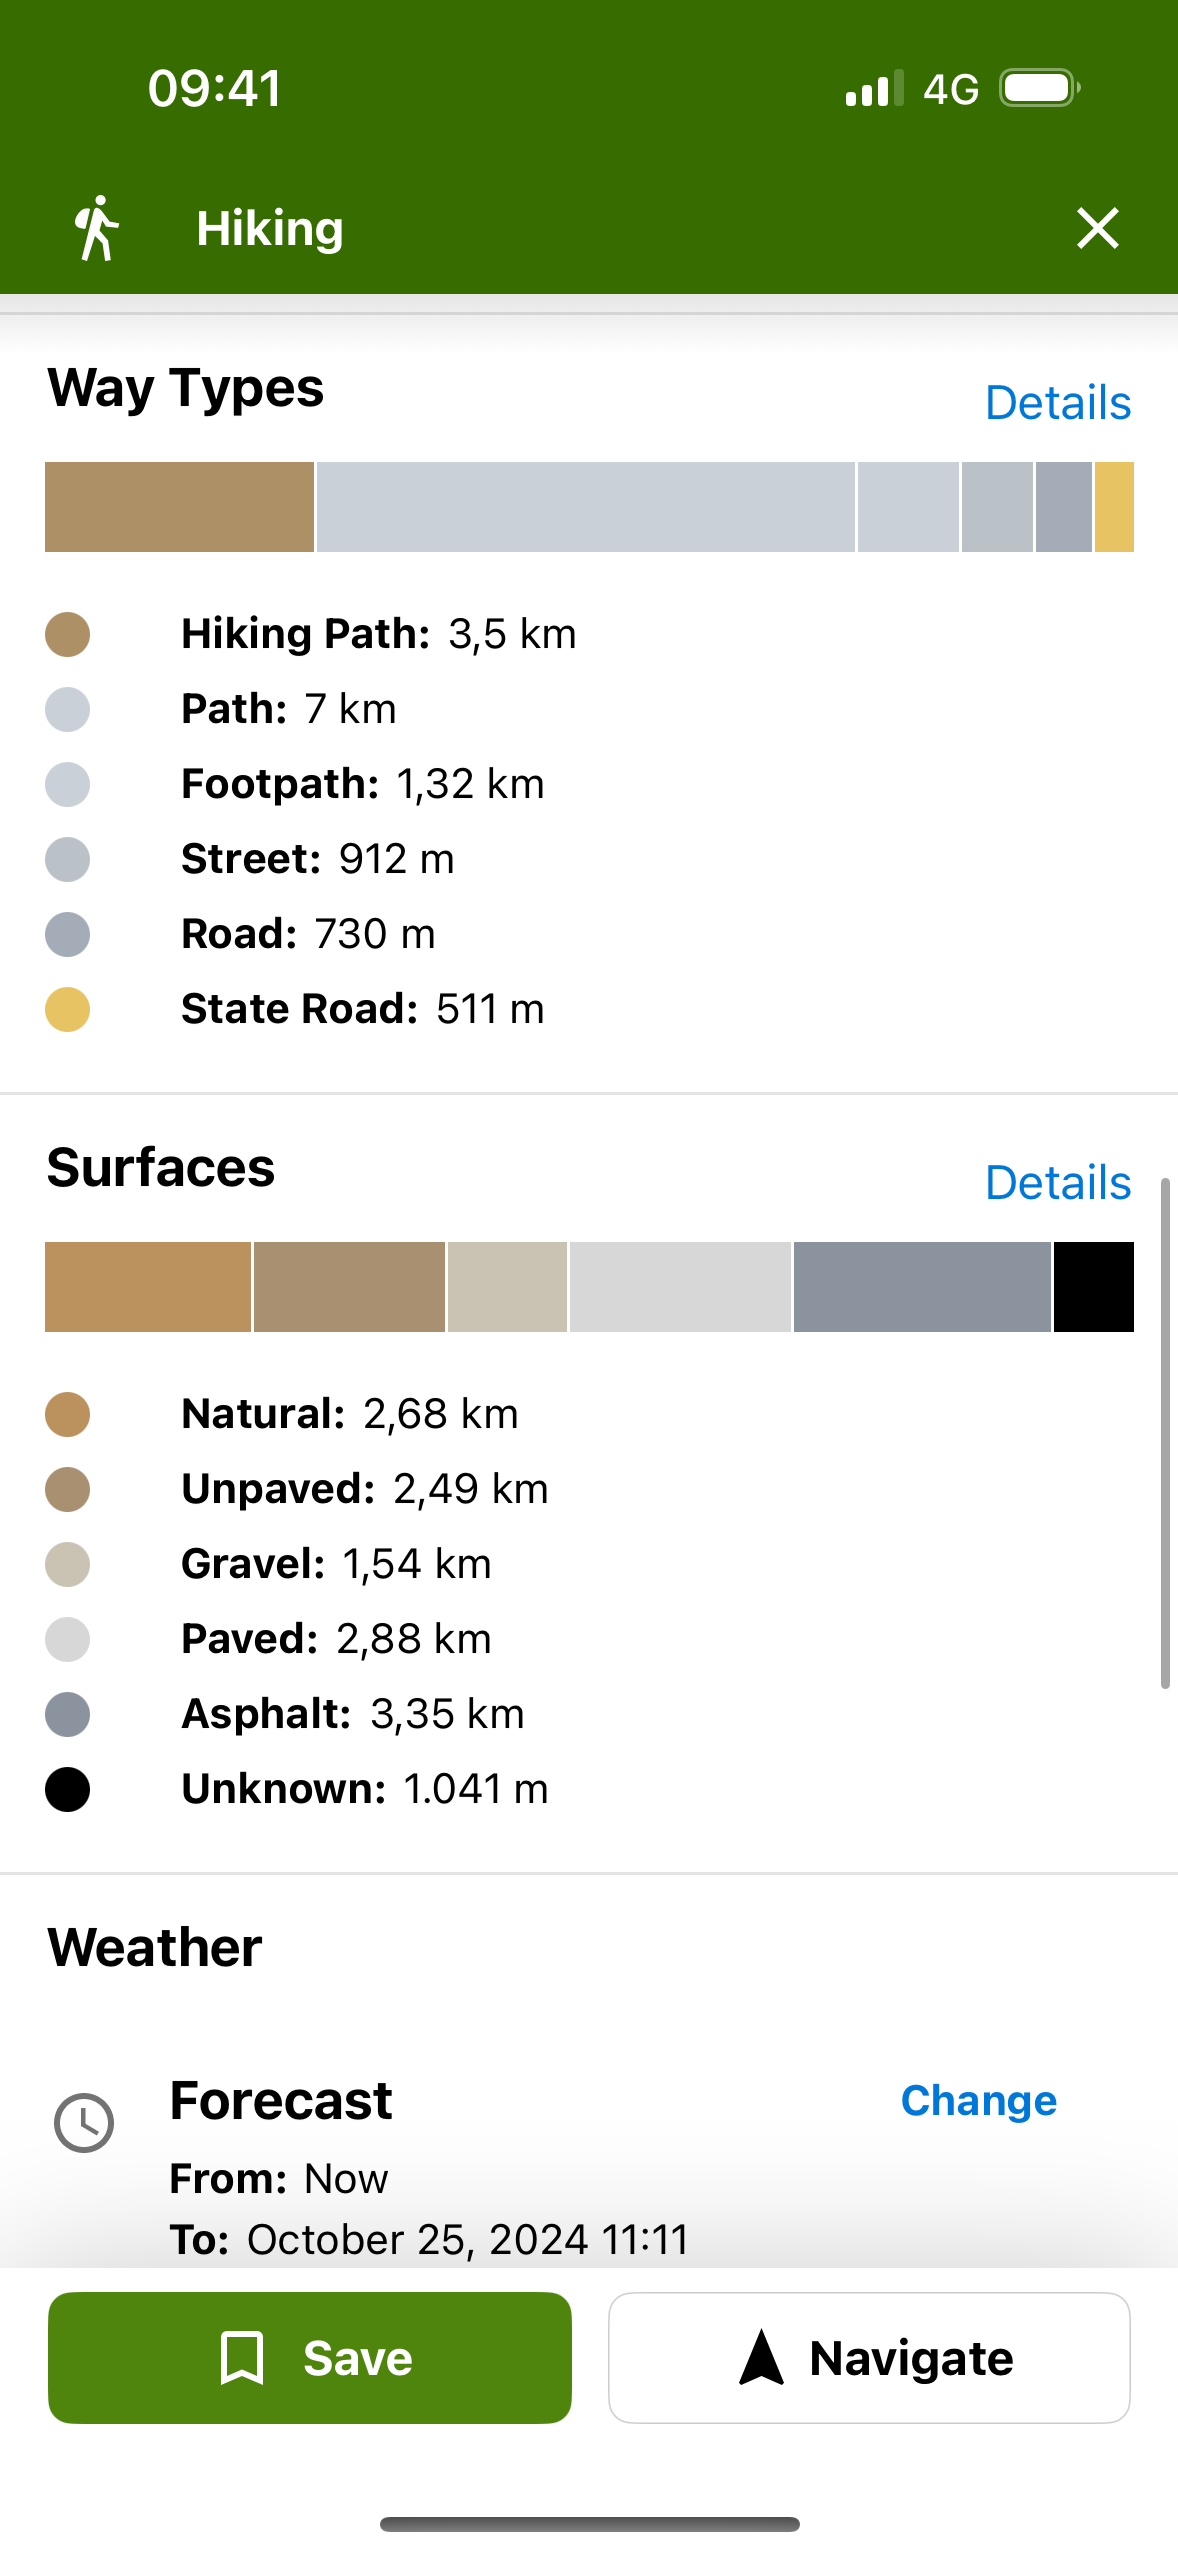Select the Hiking Path brown legend dot
Viewport: 1178px width, 2556px height.
(x=68, y=634)
